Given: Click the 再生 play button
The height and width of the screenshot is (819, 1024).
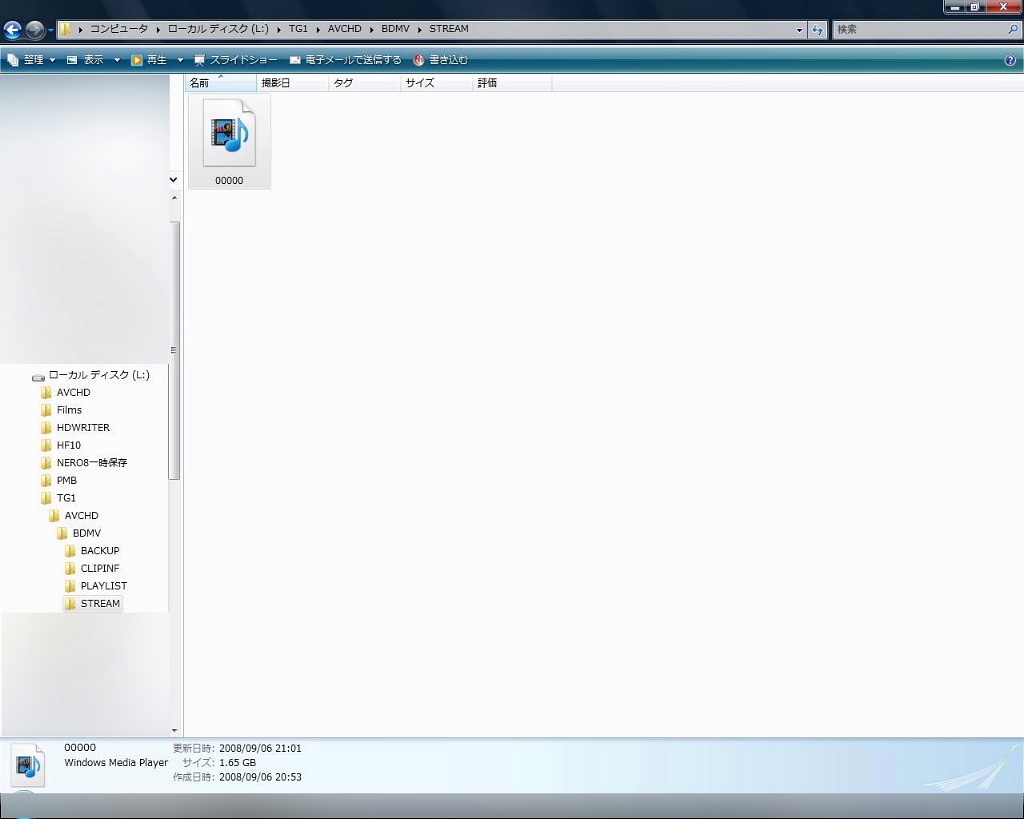Looking at the screenshot, I should coord(149,60).
